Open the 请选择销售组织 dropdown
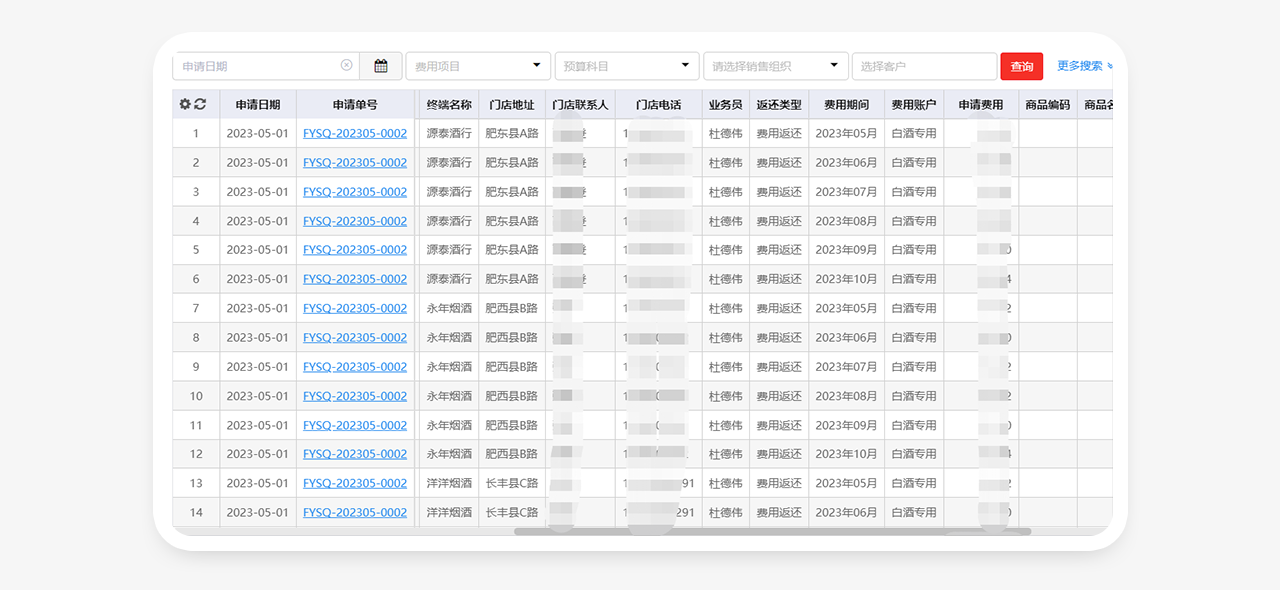This screenshot has height=590, width=1280. (x=775, y=66)
